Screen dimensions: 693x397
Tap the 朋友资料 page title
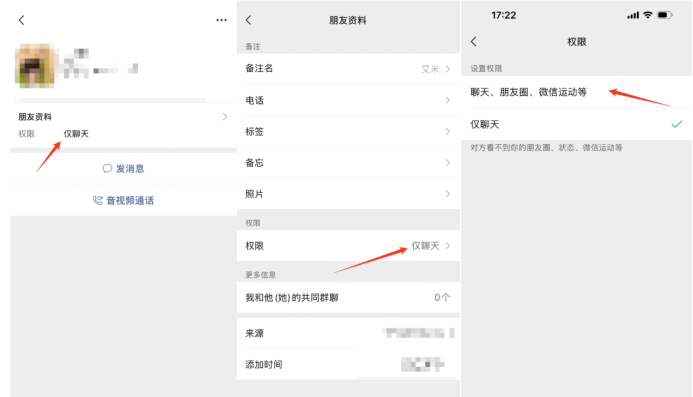click(347, 20)
